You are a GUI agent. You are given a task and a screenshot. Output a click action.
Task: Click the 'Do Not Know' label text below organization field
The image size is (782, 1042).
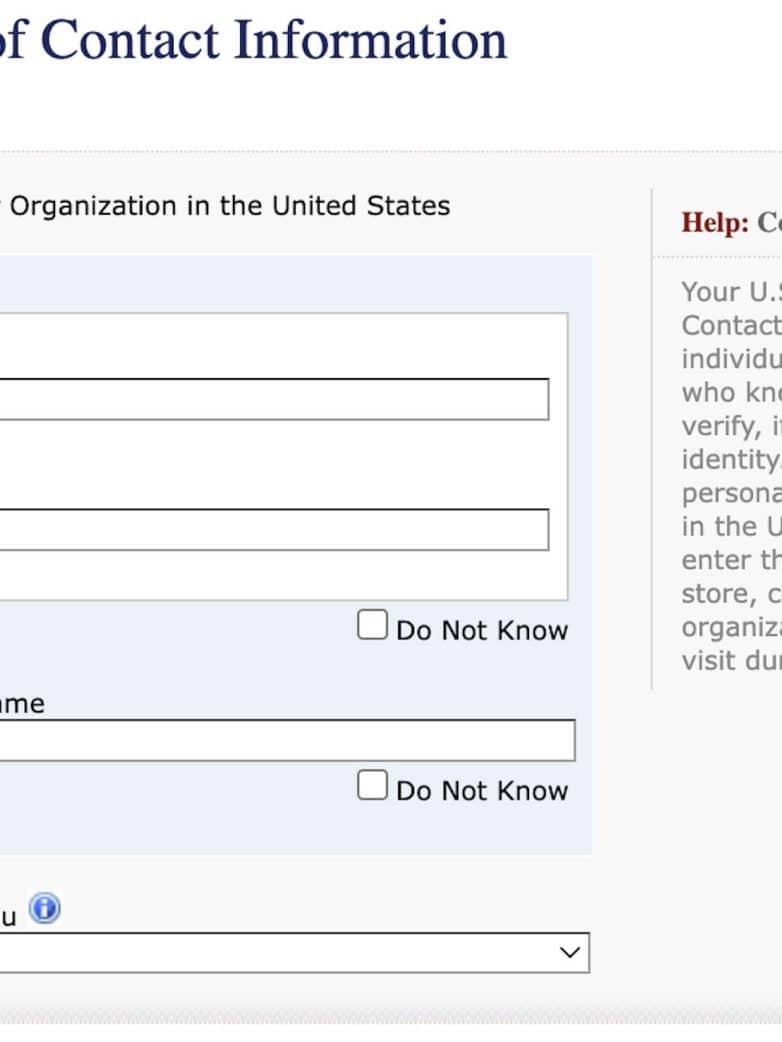[482, 791]
